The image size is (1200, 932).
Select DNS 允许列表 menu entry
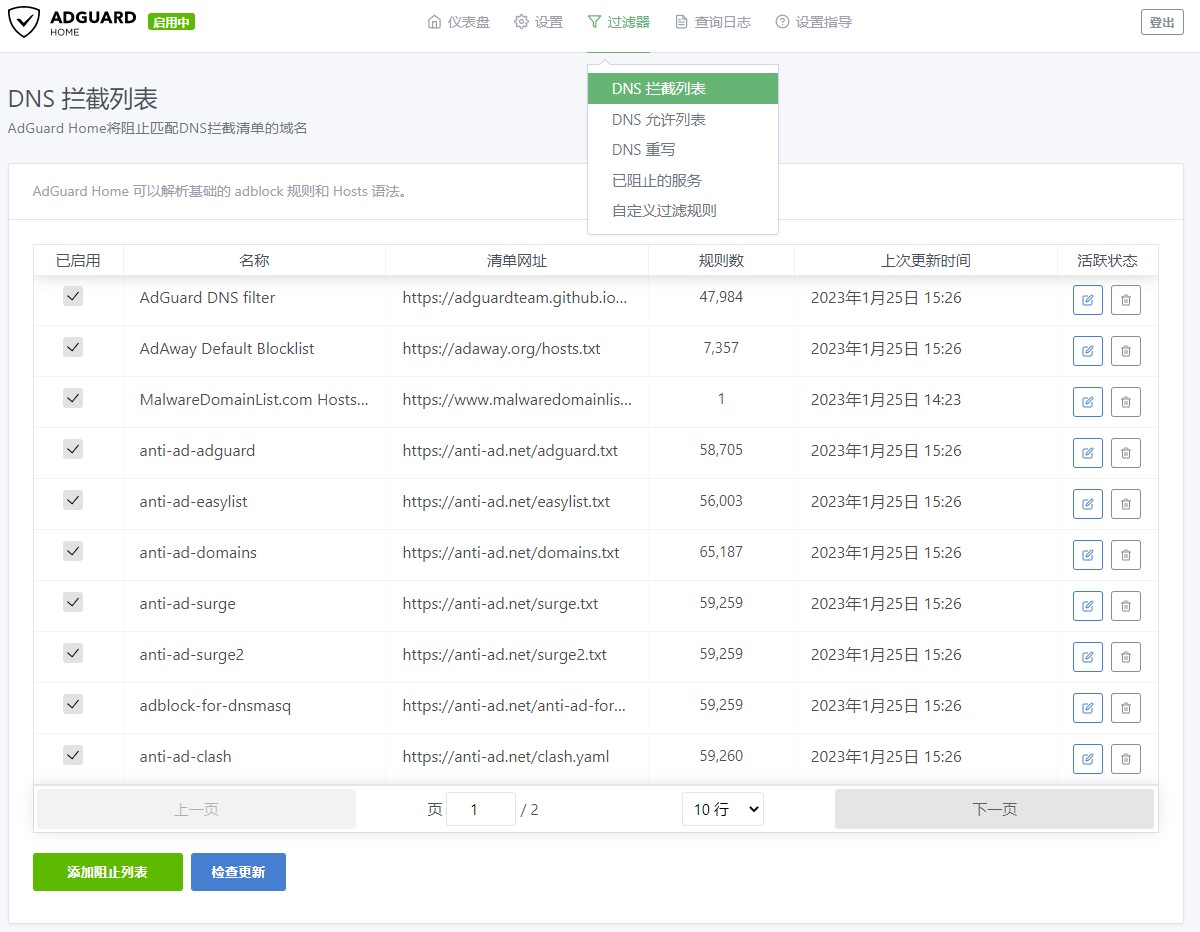(683, 120)
